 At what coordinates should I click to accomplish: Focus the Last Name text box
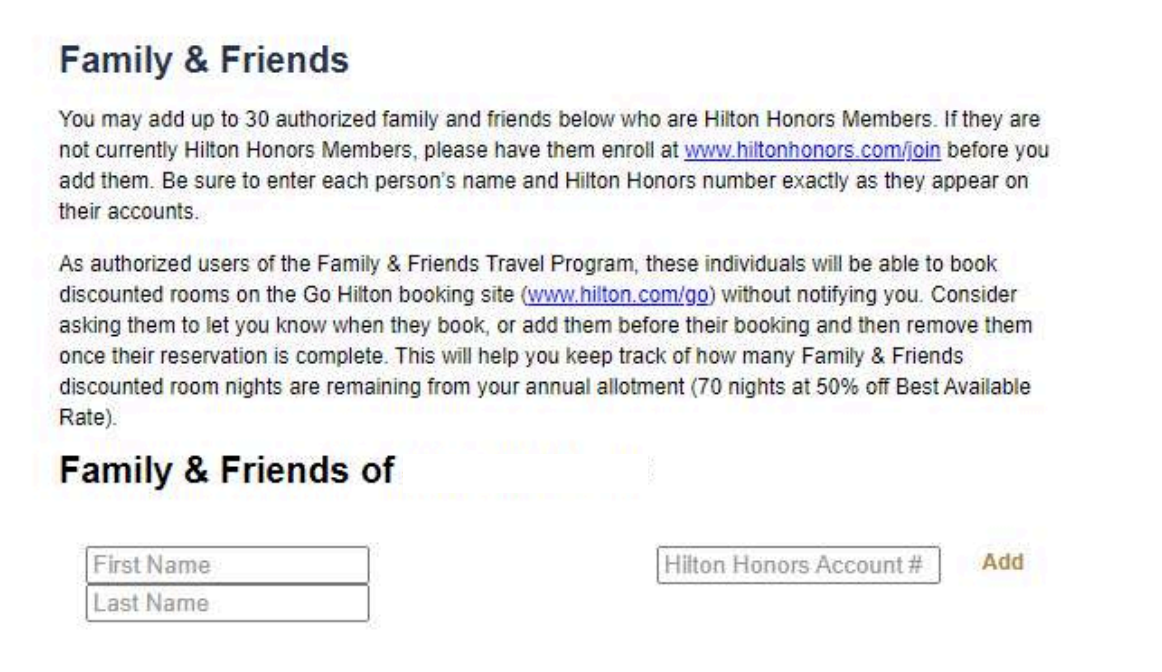[x=227, y=603]
